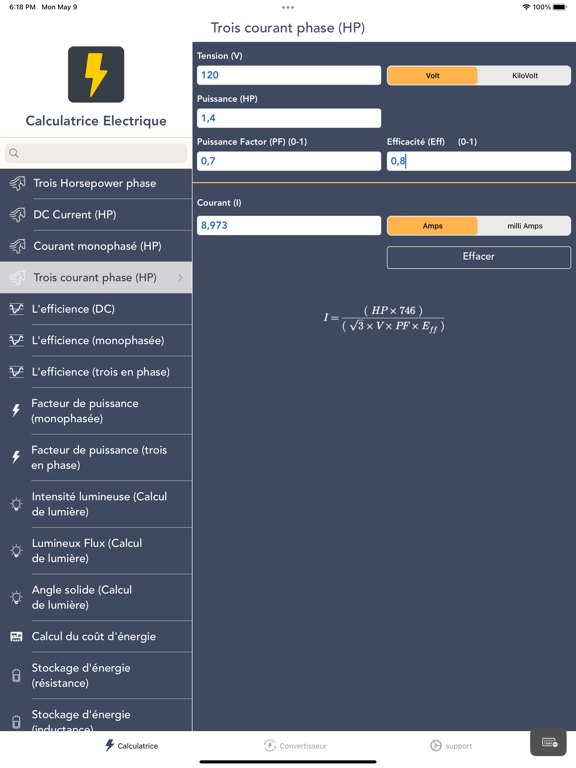Hide the keyboard using the keyboard icon
Image resolution: width=576 pixels, height=768 pixels.
[x=549, y=743]
